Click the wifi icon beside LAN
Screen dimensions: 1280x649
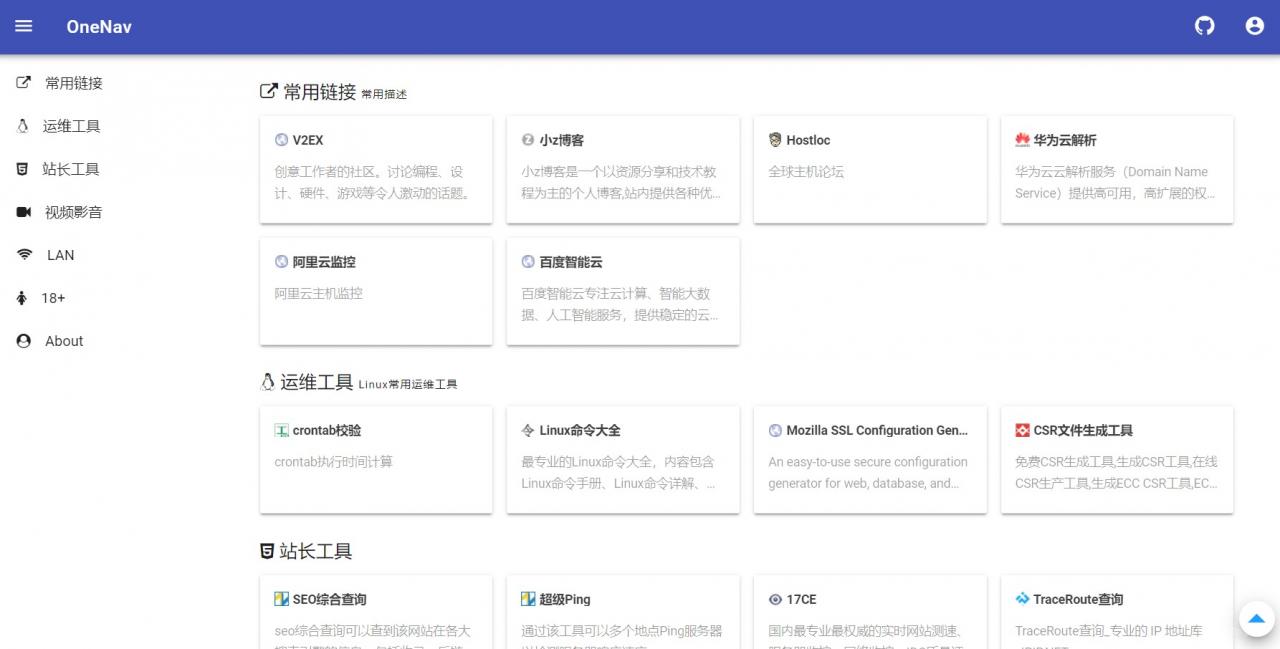point(25,255)
